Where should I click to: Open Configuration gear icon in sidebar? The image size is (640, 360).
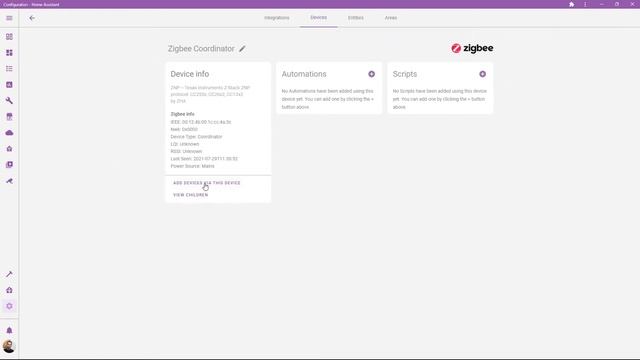click(x=9, y=306)
